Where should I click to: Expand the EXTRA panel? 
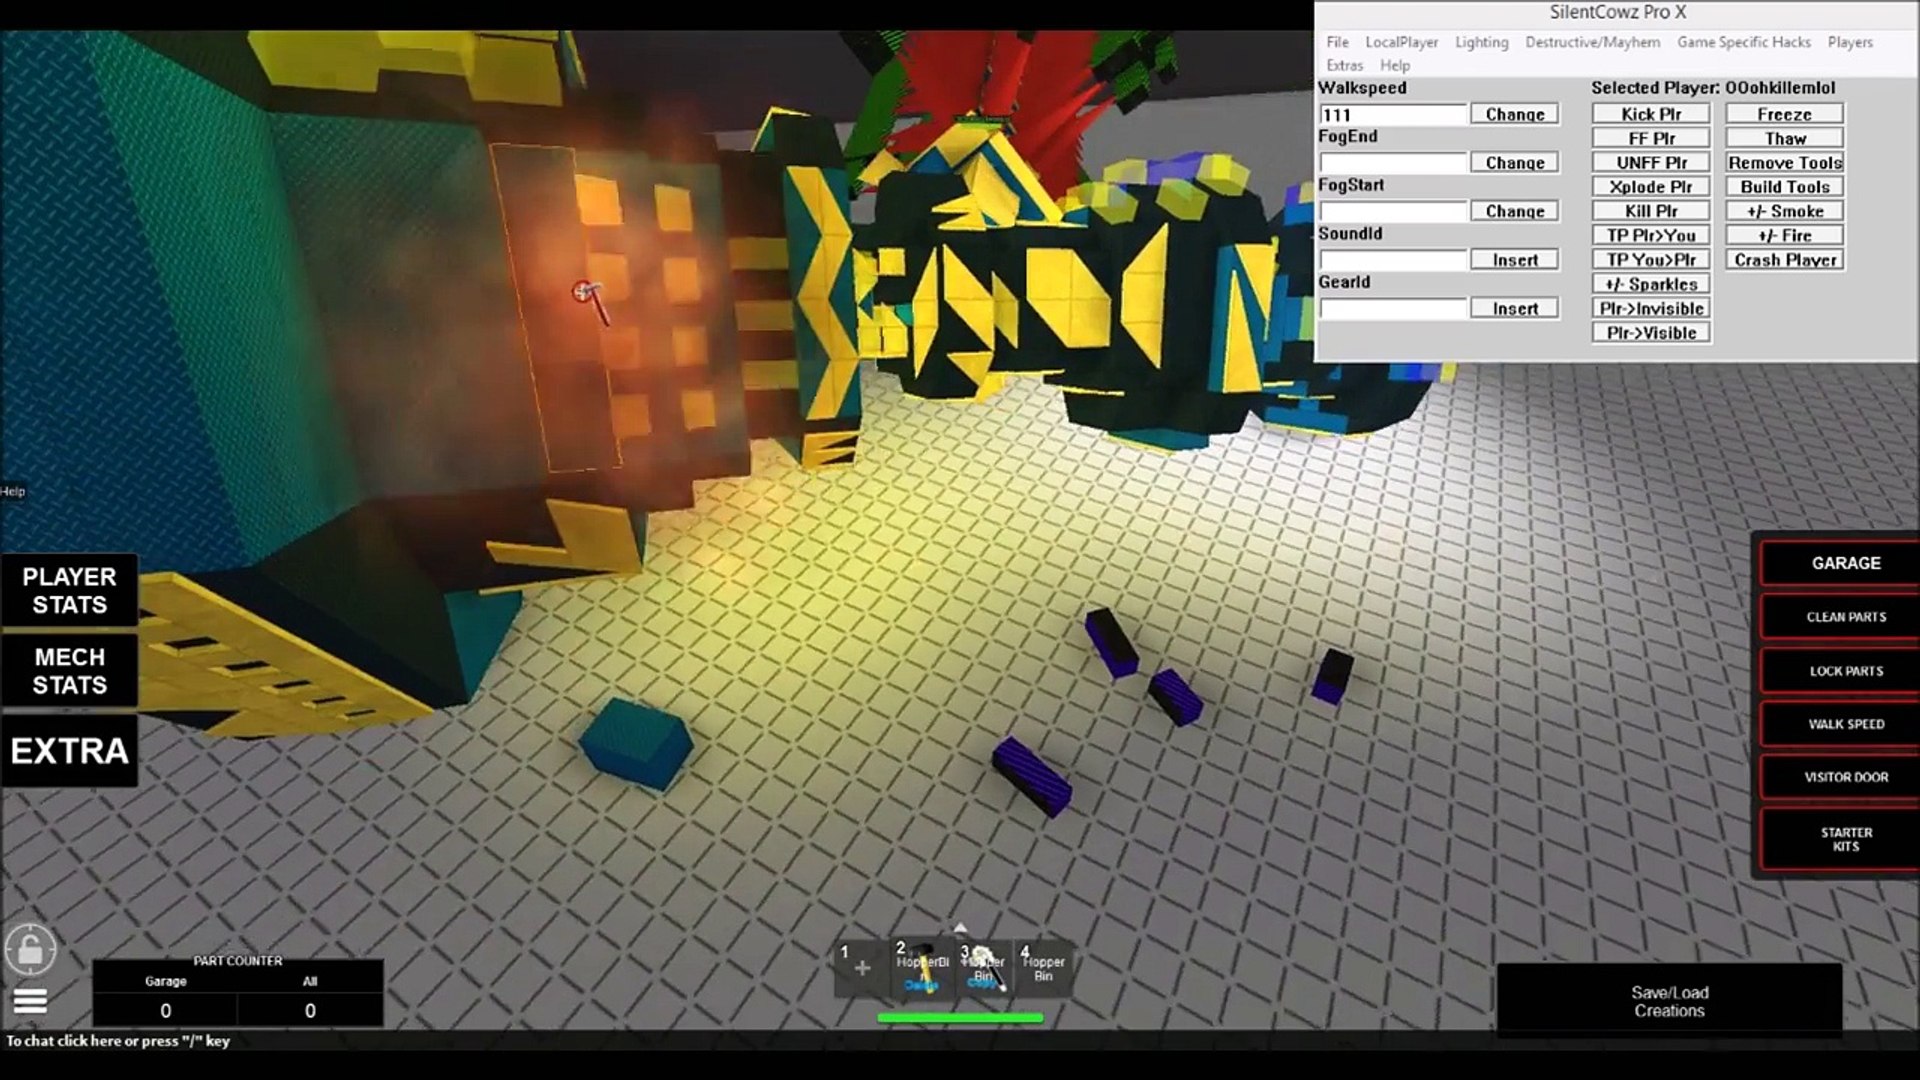point(69,749)
